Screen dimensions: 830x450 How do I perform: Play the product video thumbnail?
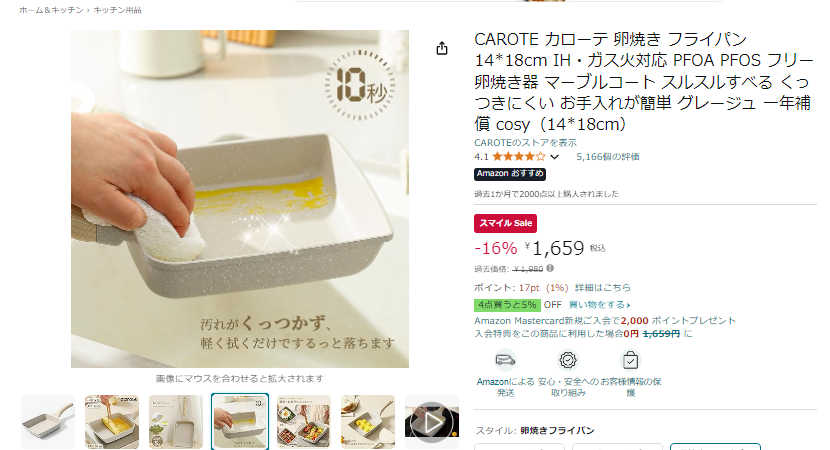(x=432, y=422)
